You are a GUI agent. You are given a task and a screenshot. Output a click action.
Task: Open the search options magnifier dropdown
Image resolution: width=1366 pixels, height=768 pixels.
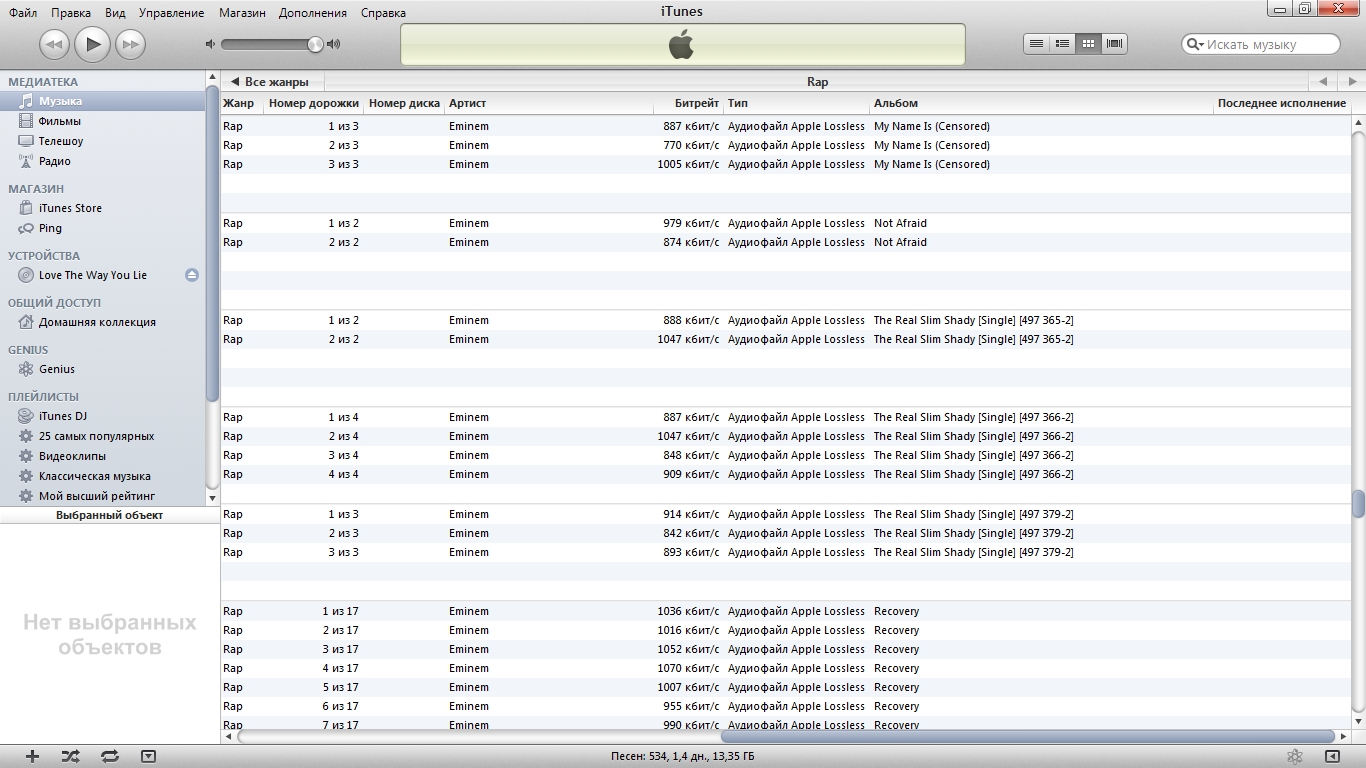click(x=1195, y=44)
